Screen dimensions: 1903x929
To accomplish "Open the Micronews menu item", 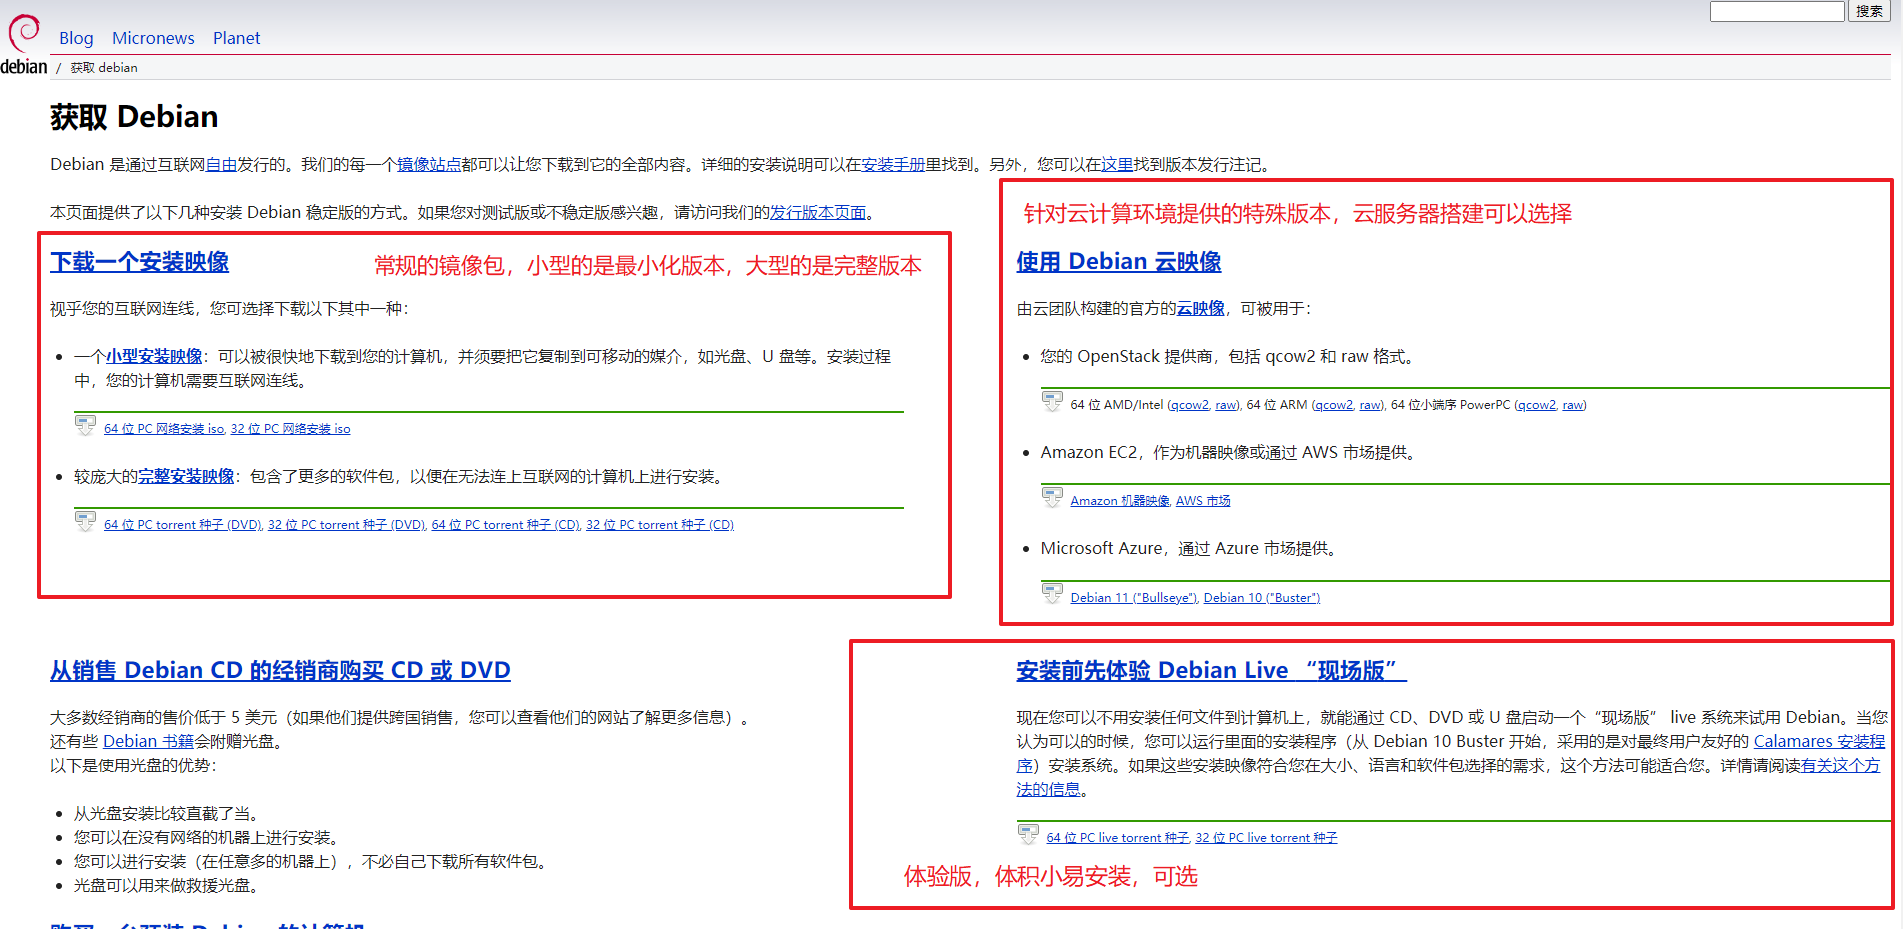I will 153,38.
